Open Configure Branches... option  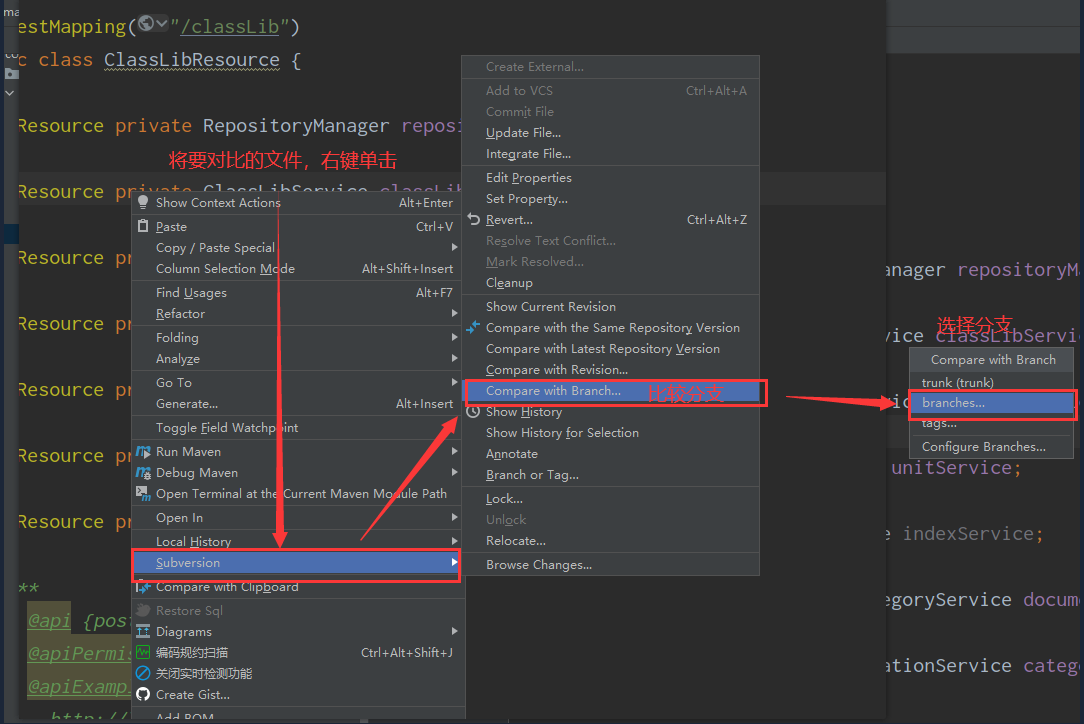point(991,447)
